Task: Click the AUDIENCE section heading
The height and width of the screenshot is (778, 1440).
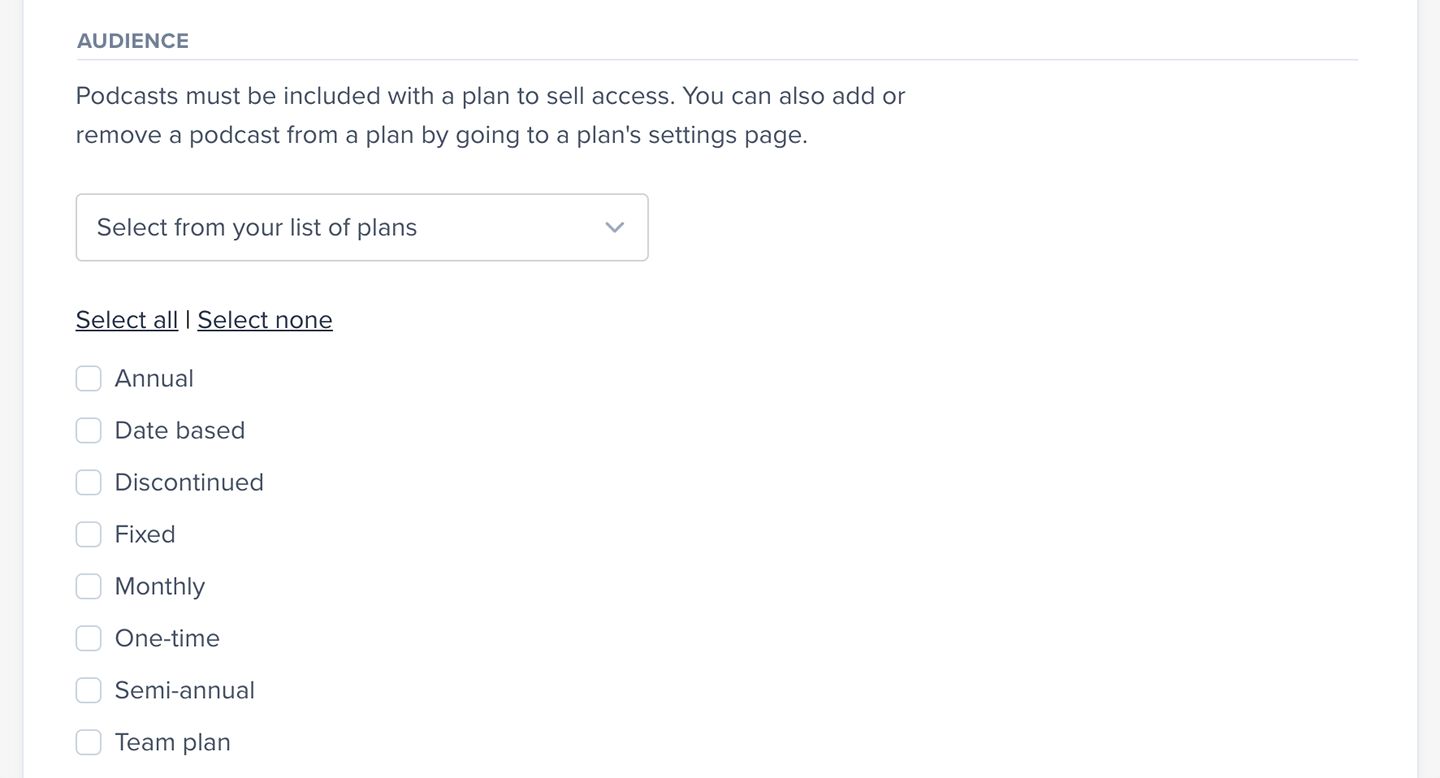Action: pyautogui.click(x=133, y=41)
